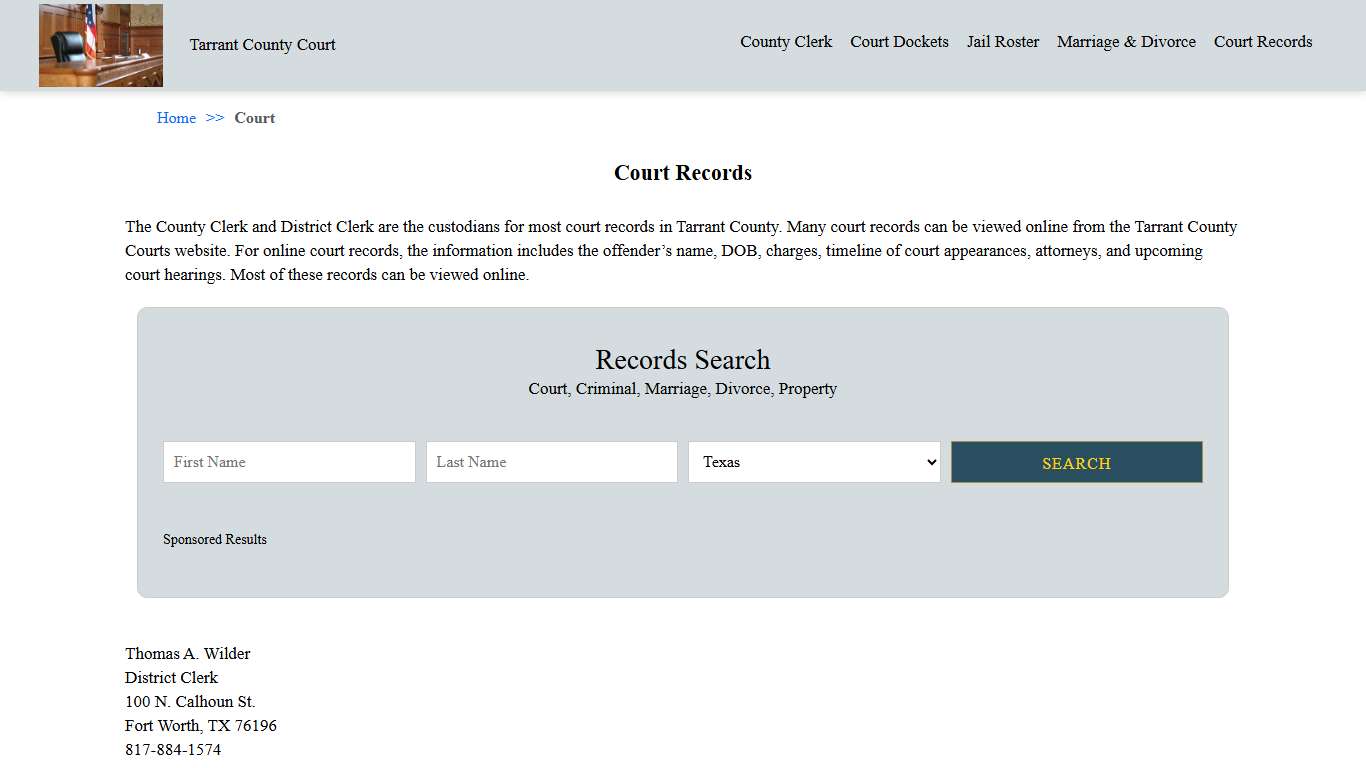Click the Last Name input field
The height and width of the screenshot is (768, 1366).
[551, 462]
